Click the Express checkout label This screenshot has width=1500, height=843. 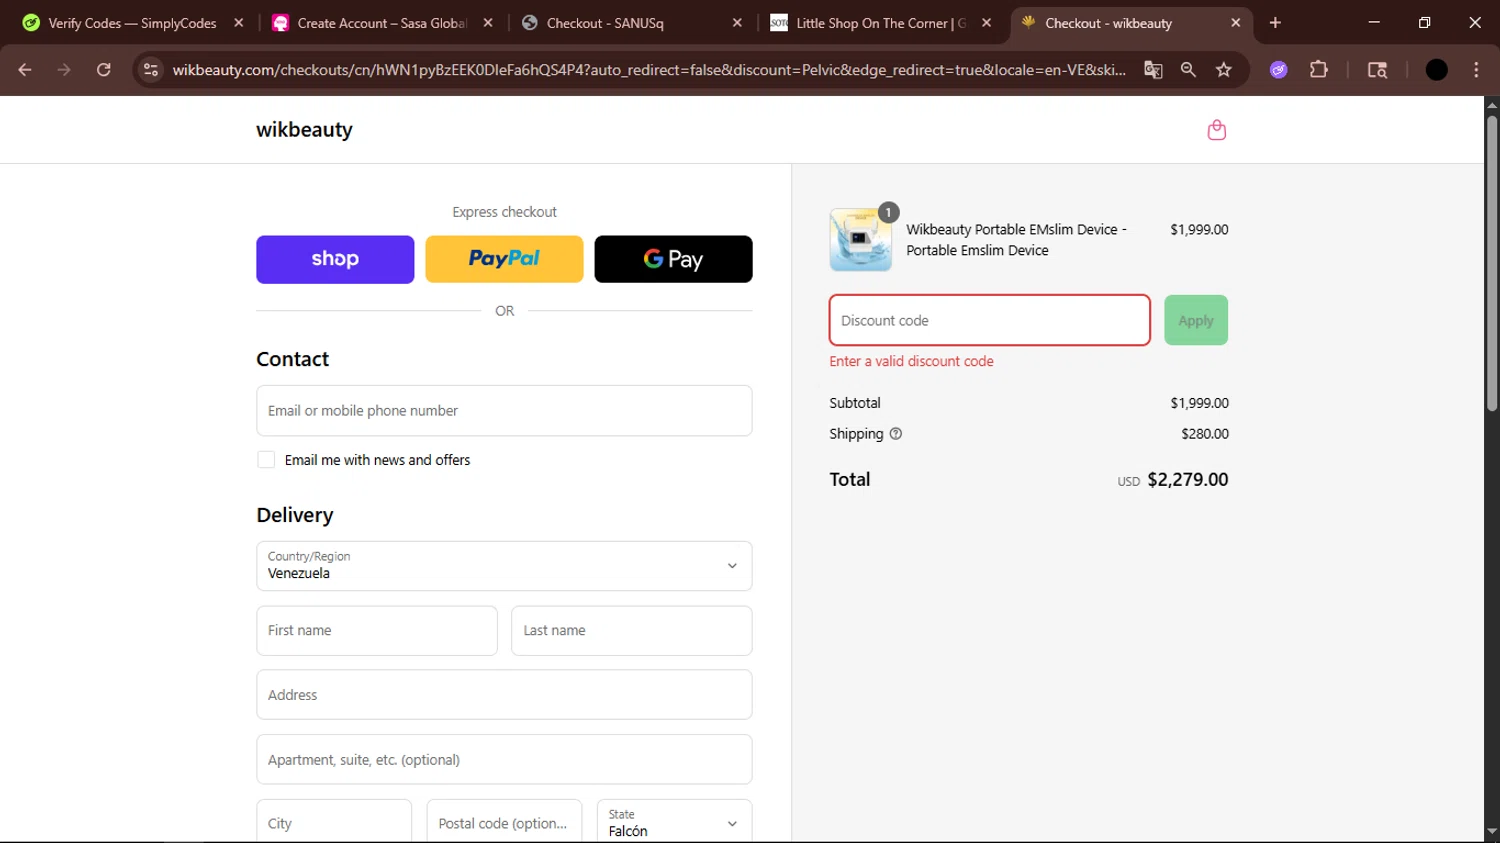coord(504,212)
